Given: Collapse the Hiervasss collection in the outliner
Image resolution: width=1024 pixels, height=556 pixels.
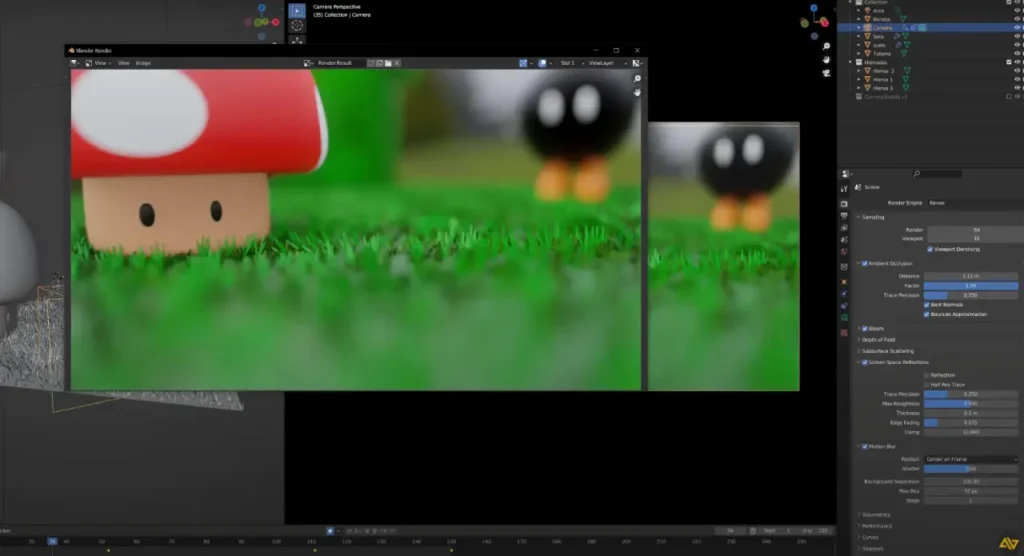Looking at the screenshot, I should (x=851, y=63).
